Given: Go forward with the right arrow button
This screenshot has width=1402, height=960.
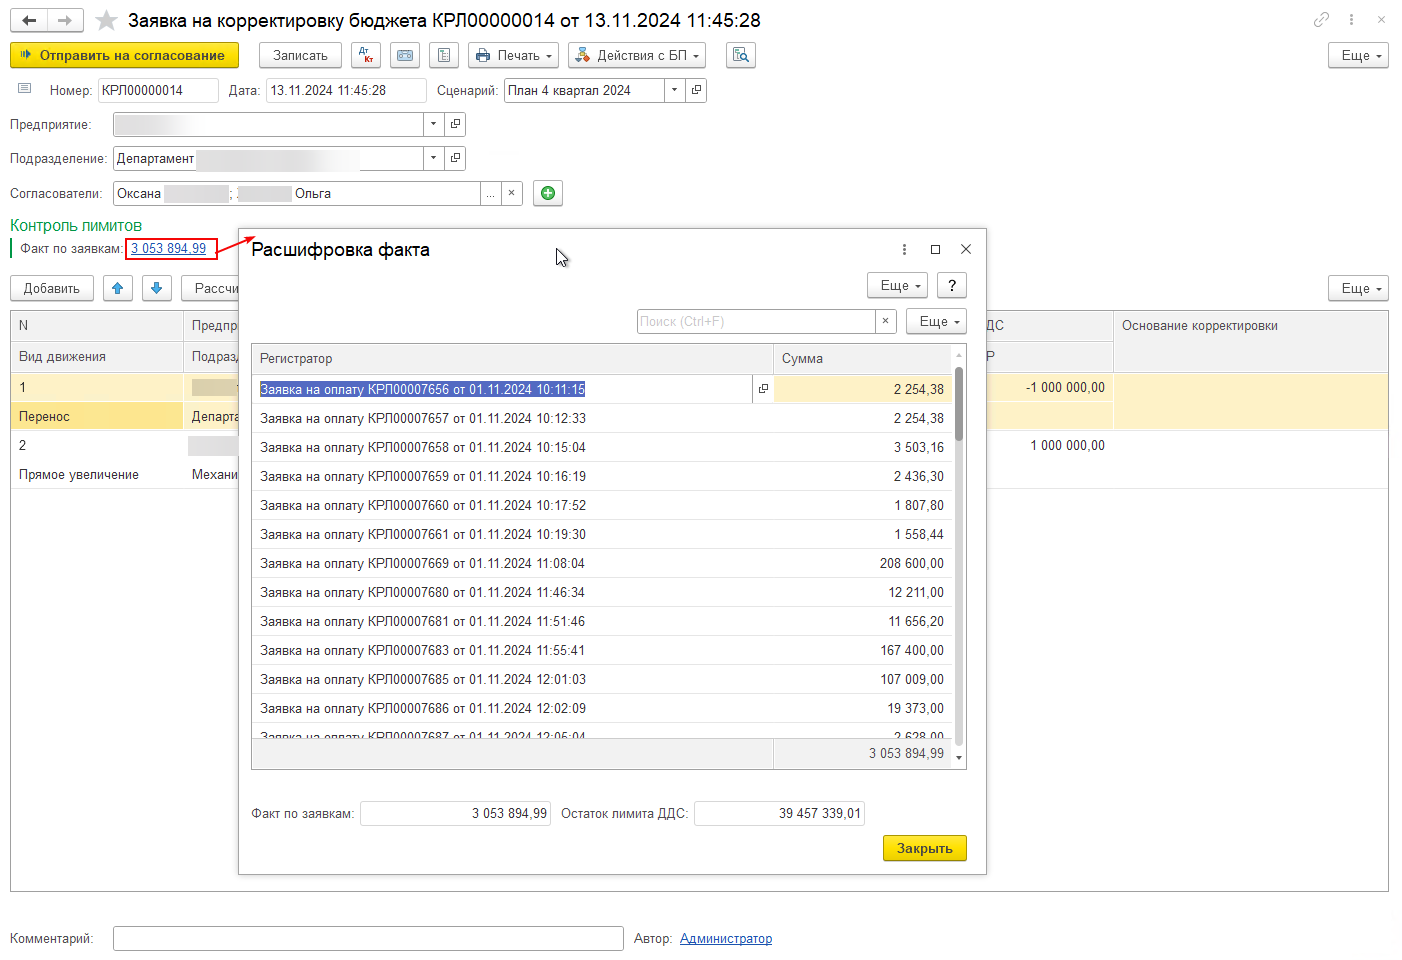Looking at the screenshot, I should (65, 20).
